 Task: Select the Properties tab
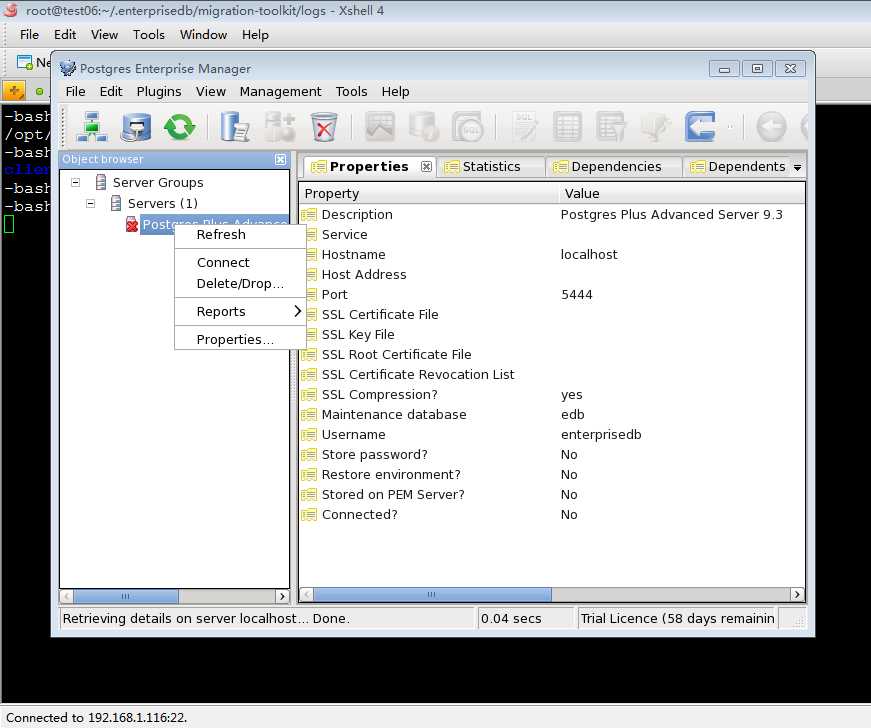[x=368, y=167]
